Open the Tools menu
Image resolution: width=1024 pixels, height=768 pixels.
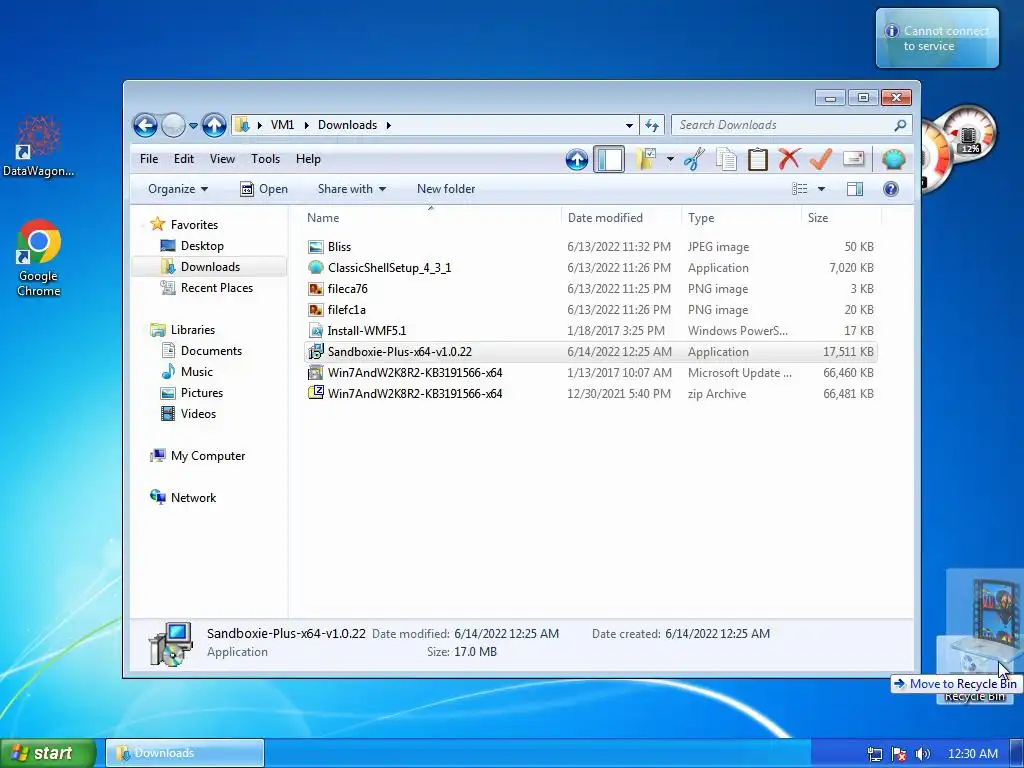point(265,159)
